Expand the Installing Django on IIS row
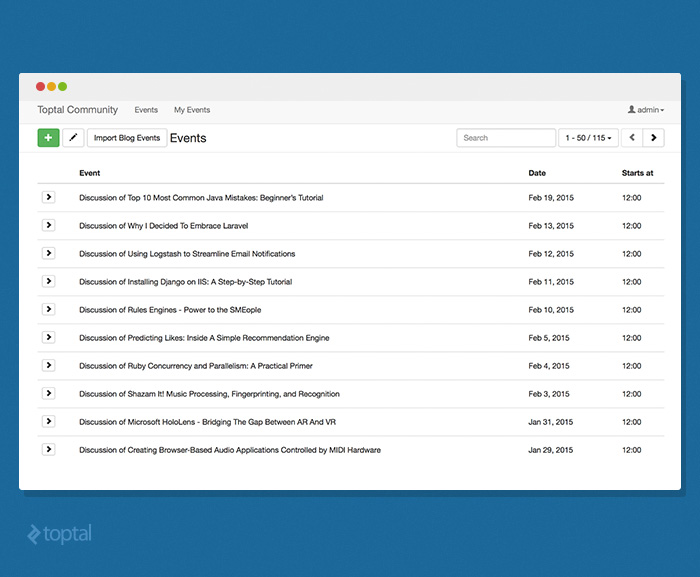Screen dimensions: 700x577 click(48, 281)
